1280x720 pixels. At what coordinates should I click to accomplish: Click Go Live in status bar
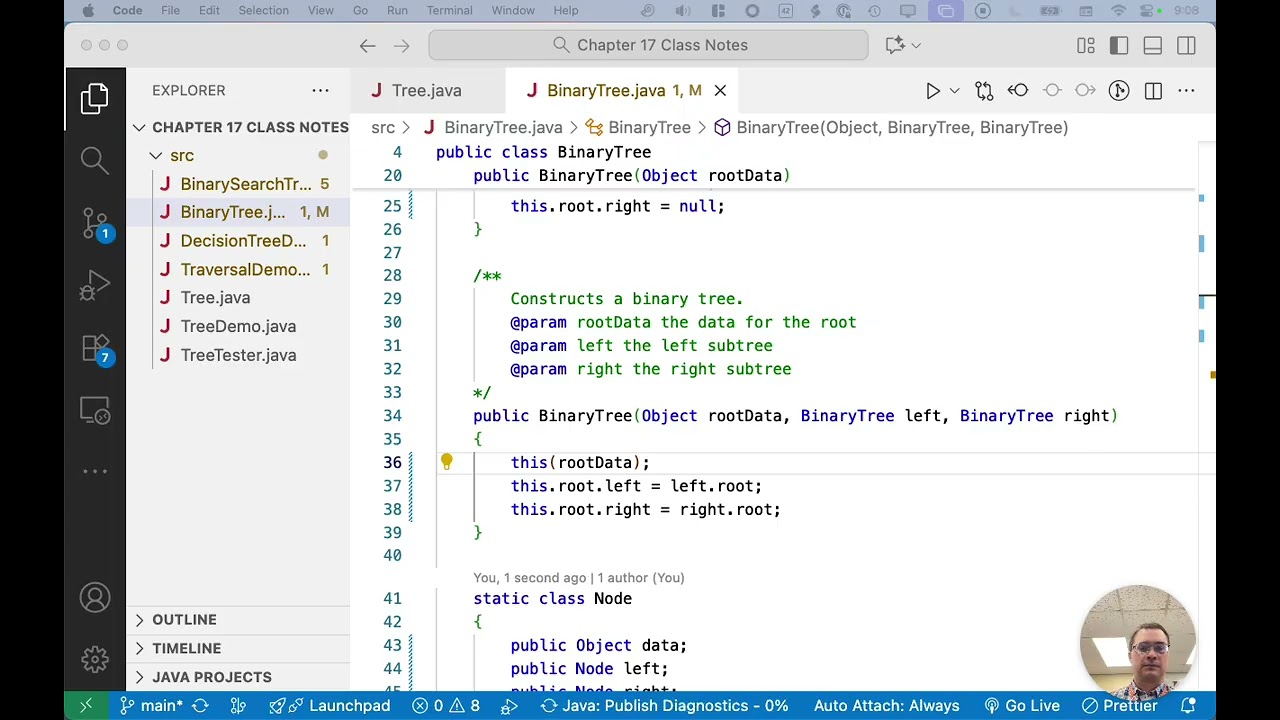[1022, 706]
